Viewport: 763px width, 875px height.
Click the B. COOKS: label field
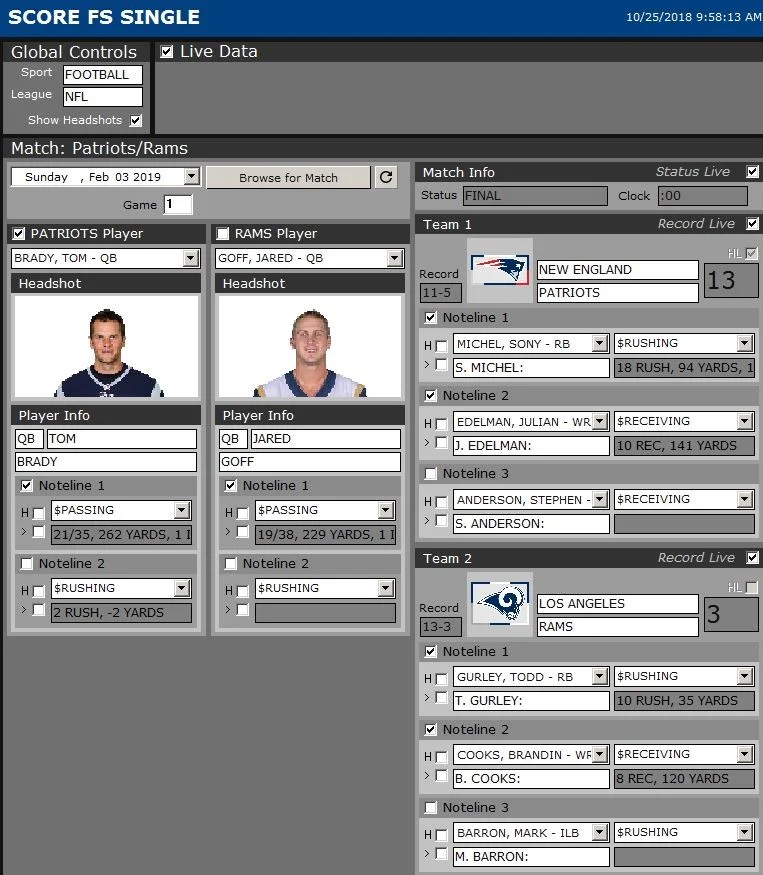[531, 779]
